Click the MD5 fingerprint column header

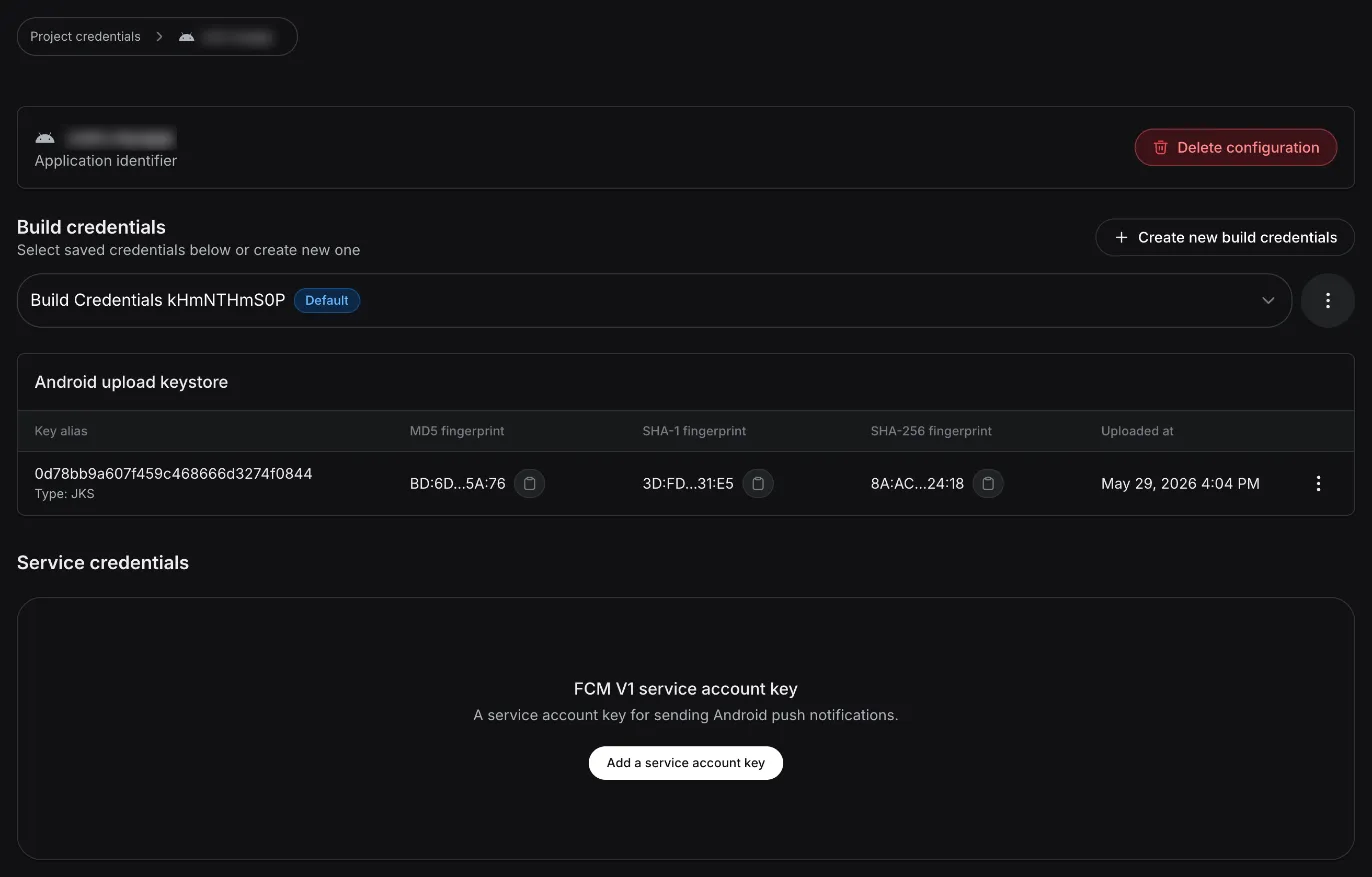coord(457,431)
